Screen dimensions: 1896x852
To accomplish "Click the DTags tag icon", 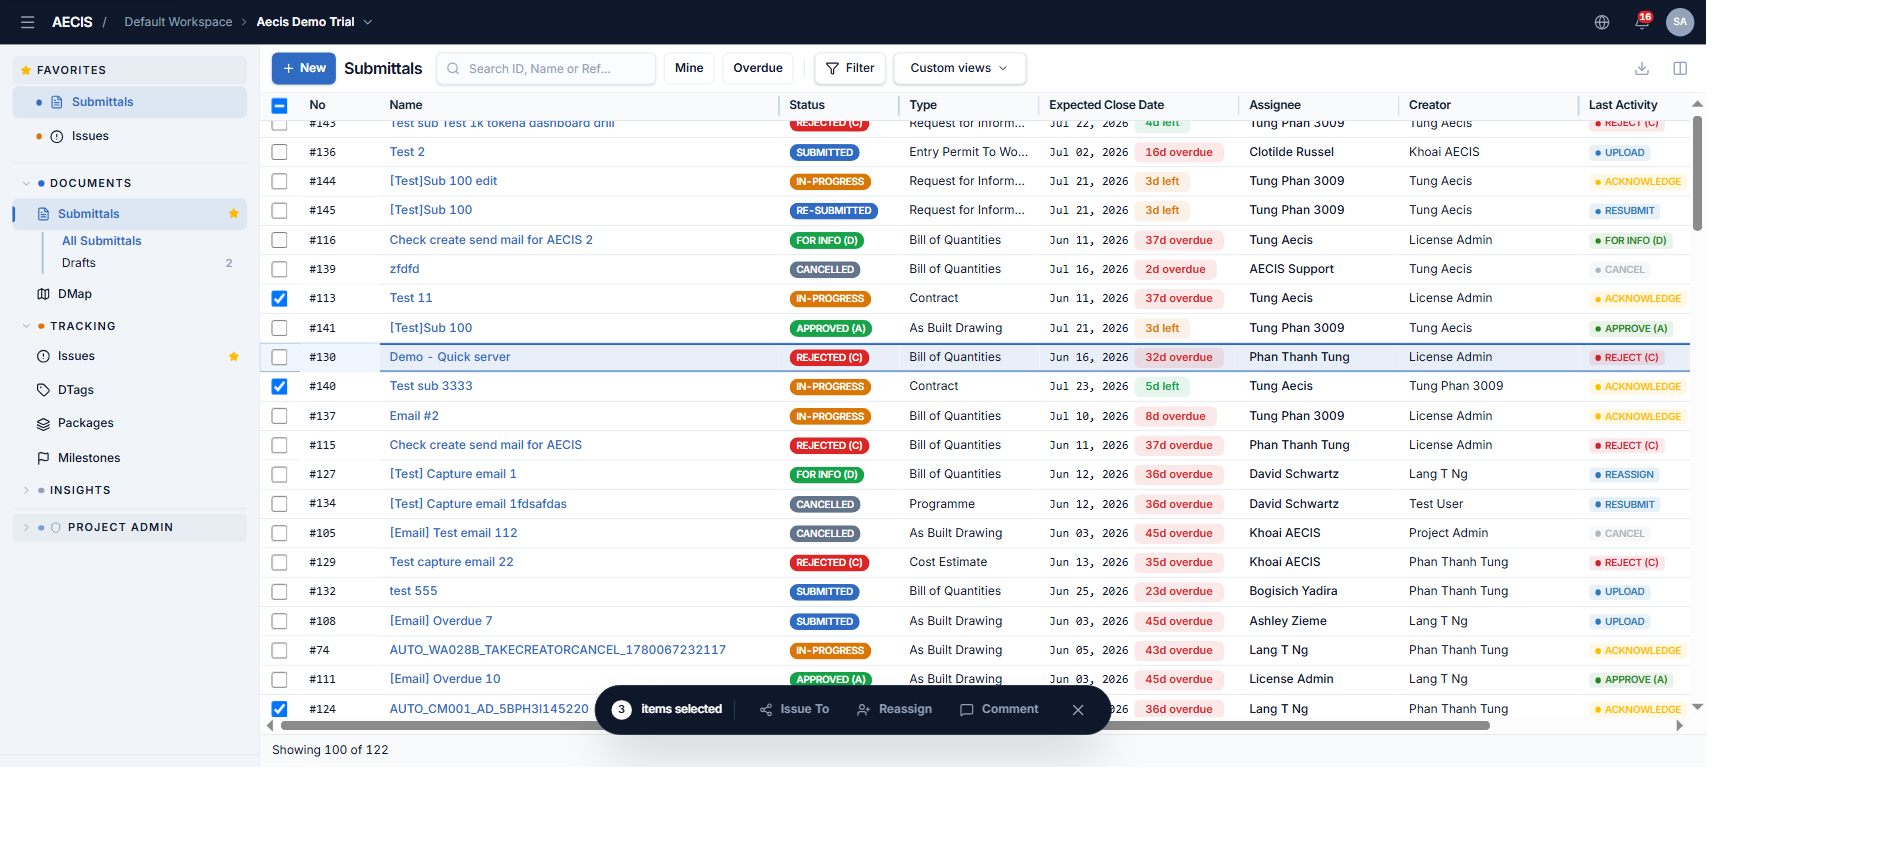I will tap(43, 390).
